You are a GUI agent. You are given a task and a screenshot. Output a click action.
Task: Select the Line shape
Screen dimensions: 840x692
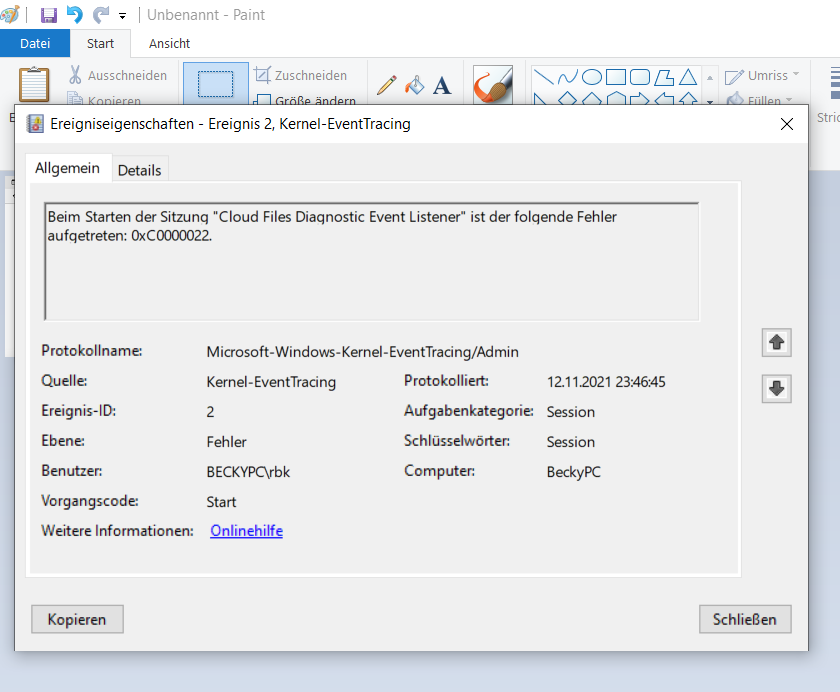(544, 77)
